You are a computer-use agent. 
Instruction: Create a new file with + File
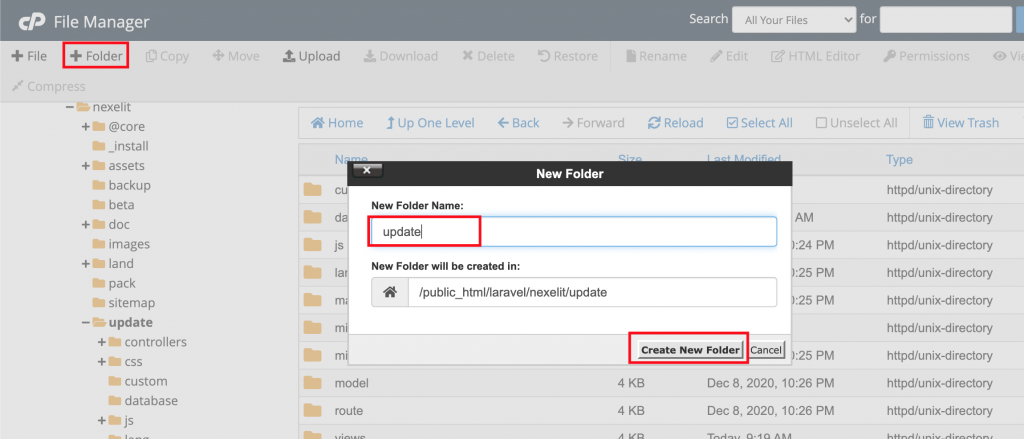29,56
